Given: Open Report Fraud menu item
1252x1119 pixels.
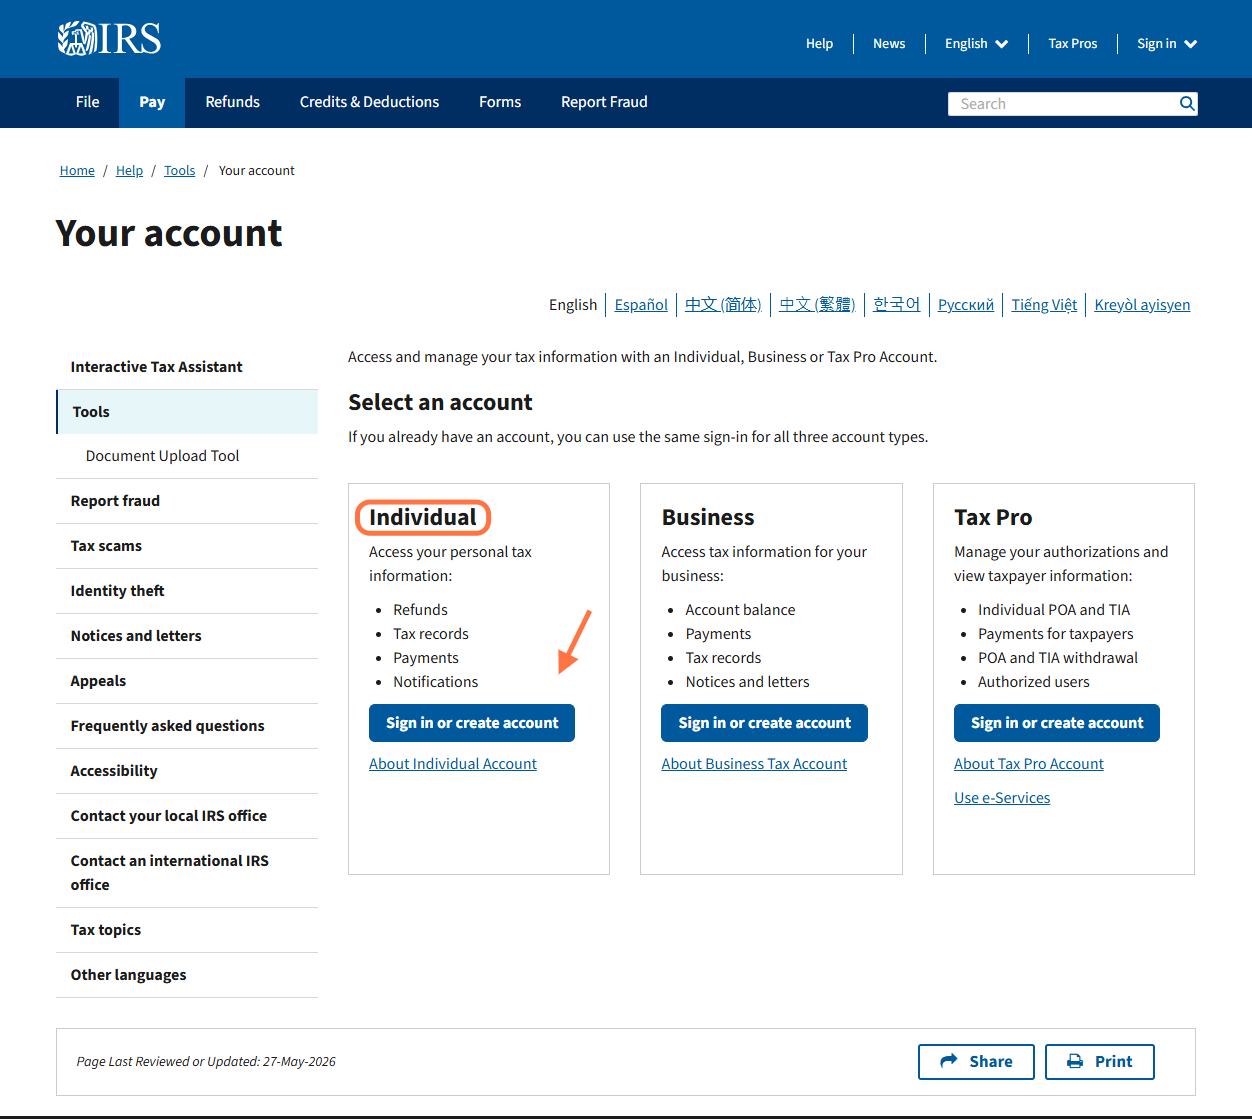Looking at the screenshot, I should click(x=604, y=102).
